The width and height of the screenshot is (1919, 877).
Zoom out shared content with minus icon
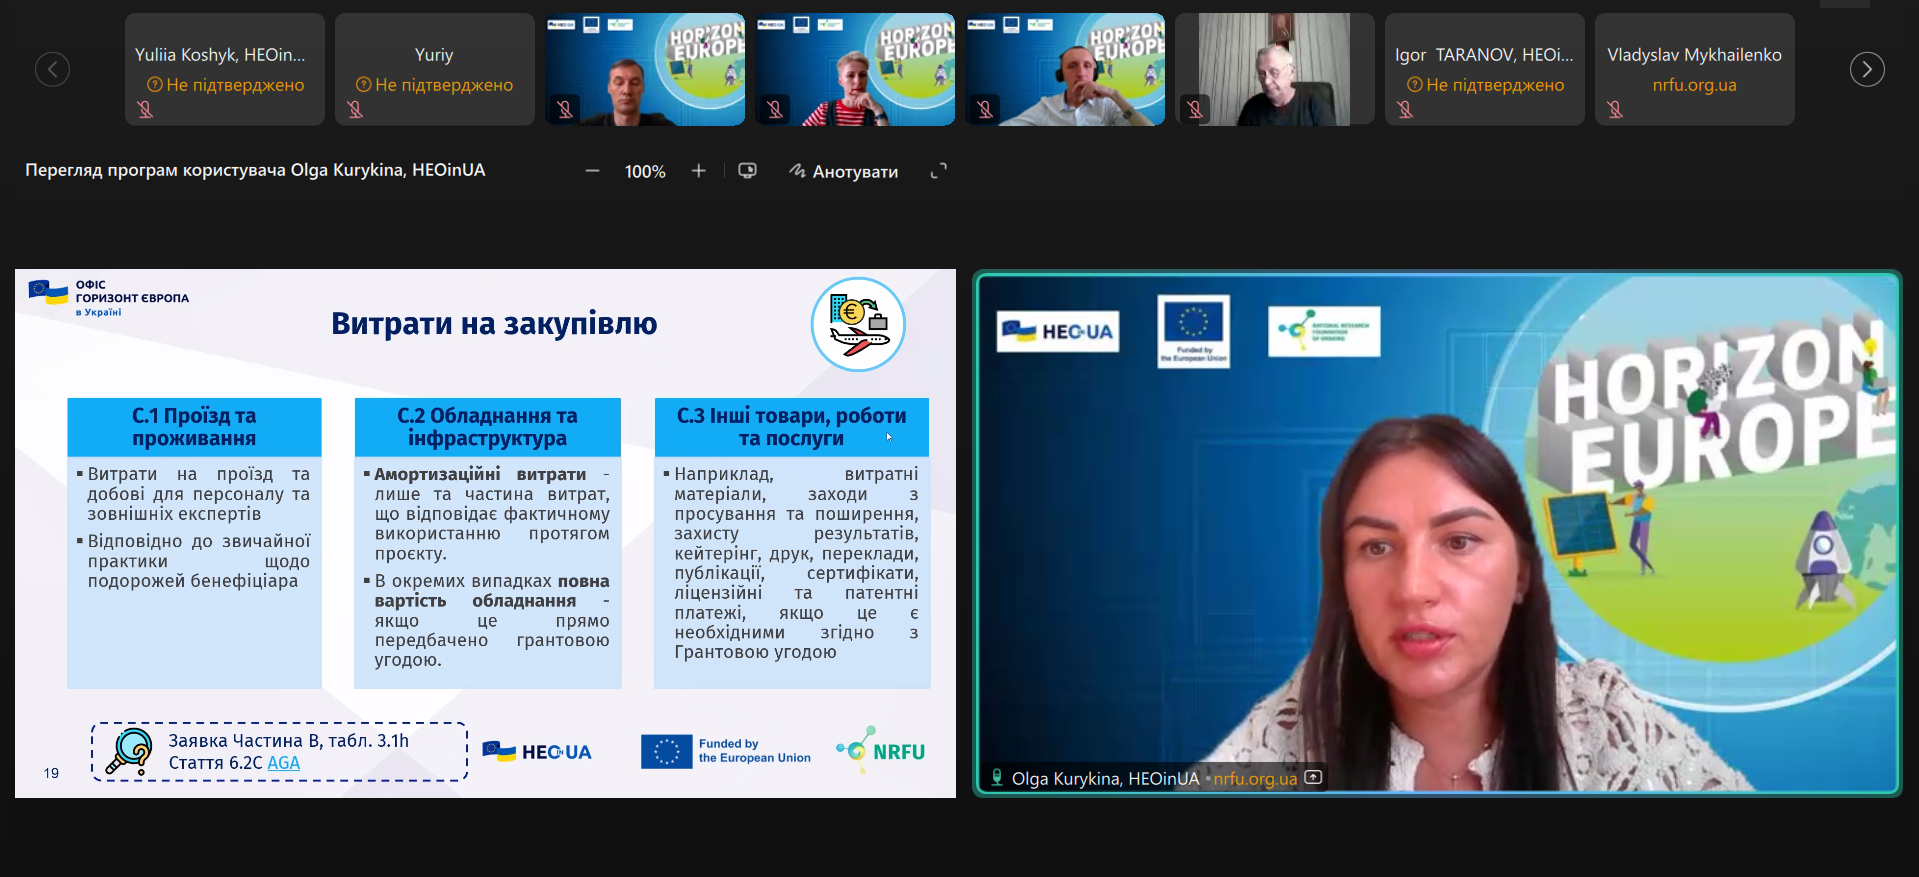592,171
